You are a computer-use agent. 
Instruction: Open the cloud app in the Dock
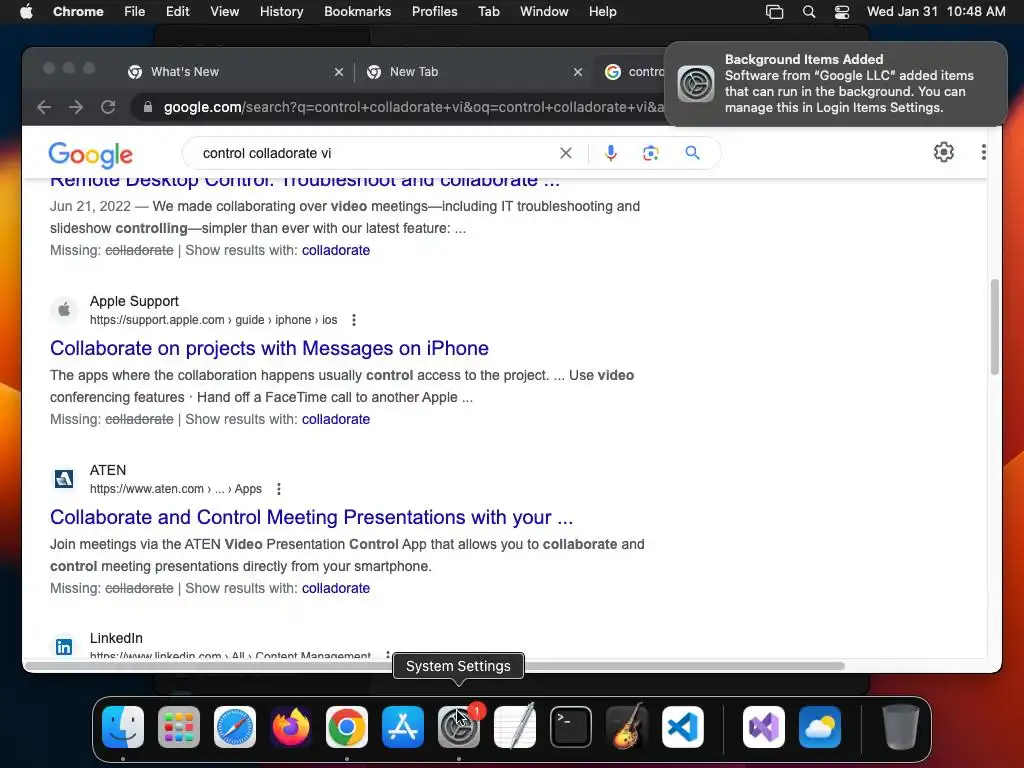[x=820, y=727]
